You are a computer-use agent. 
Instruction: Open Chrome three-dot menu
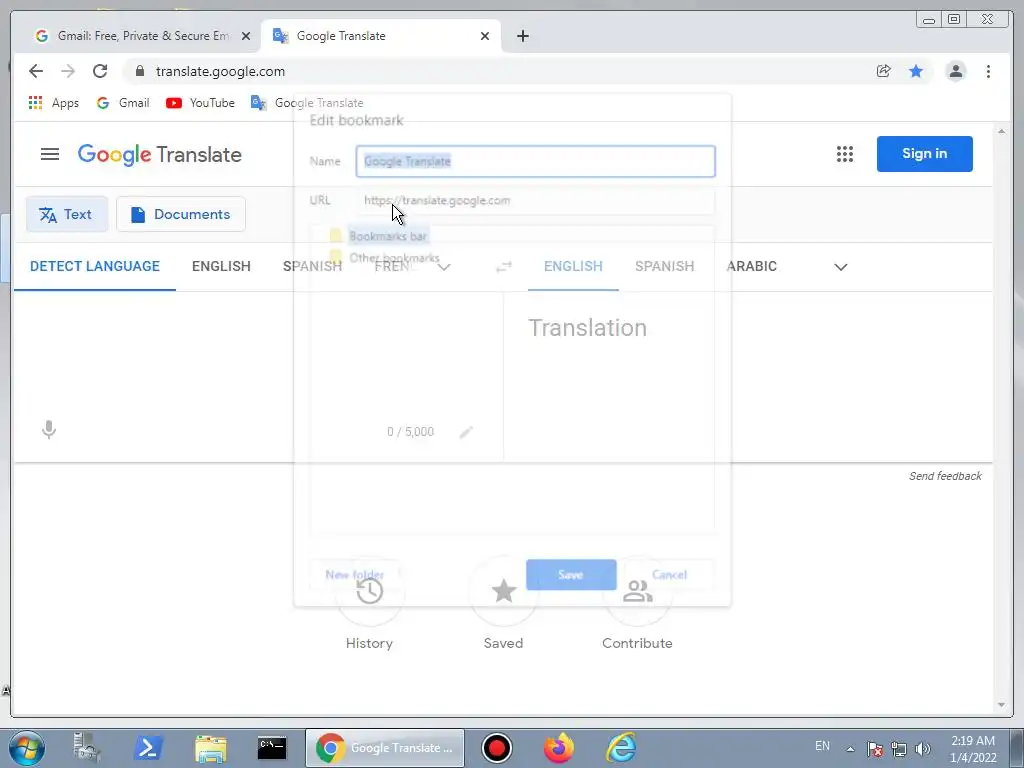coord(988,71)
